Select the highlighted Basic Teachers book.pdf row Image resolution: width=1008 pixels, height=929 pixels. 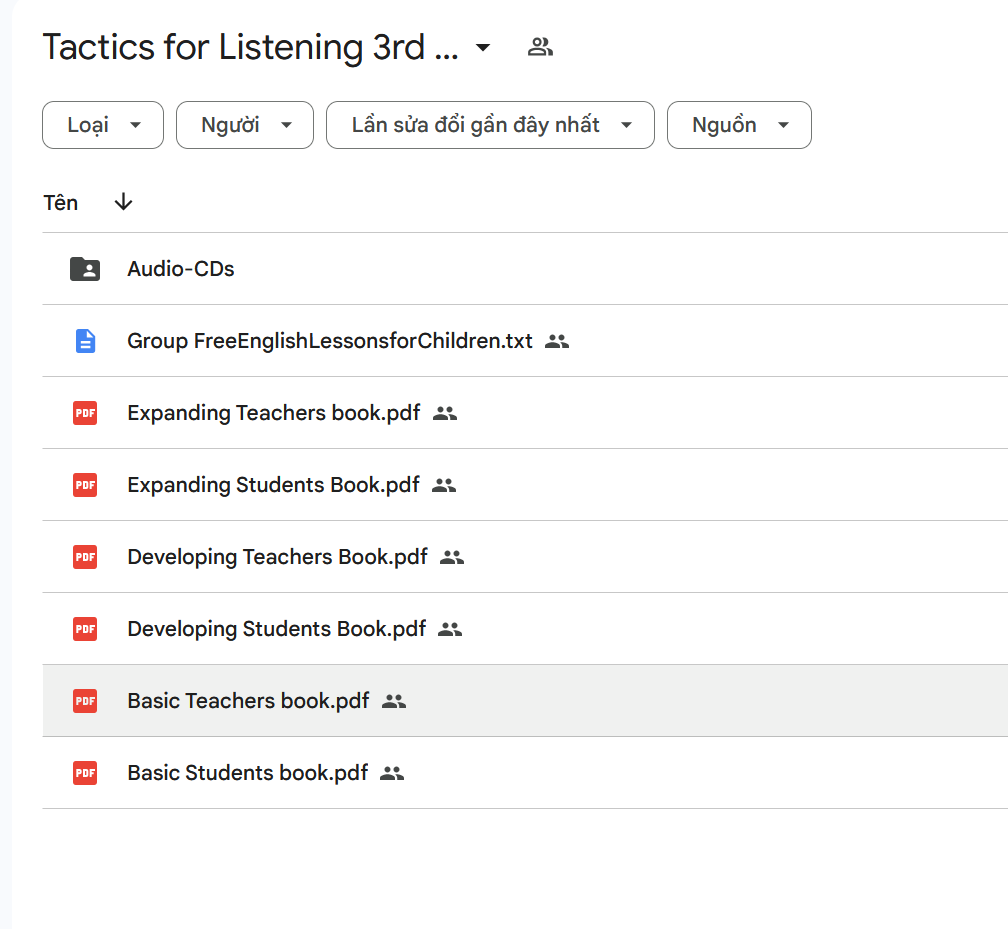[x=248, y=701]
